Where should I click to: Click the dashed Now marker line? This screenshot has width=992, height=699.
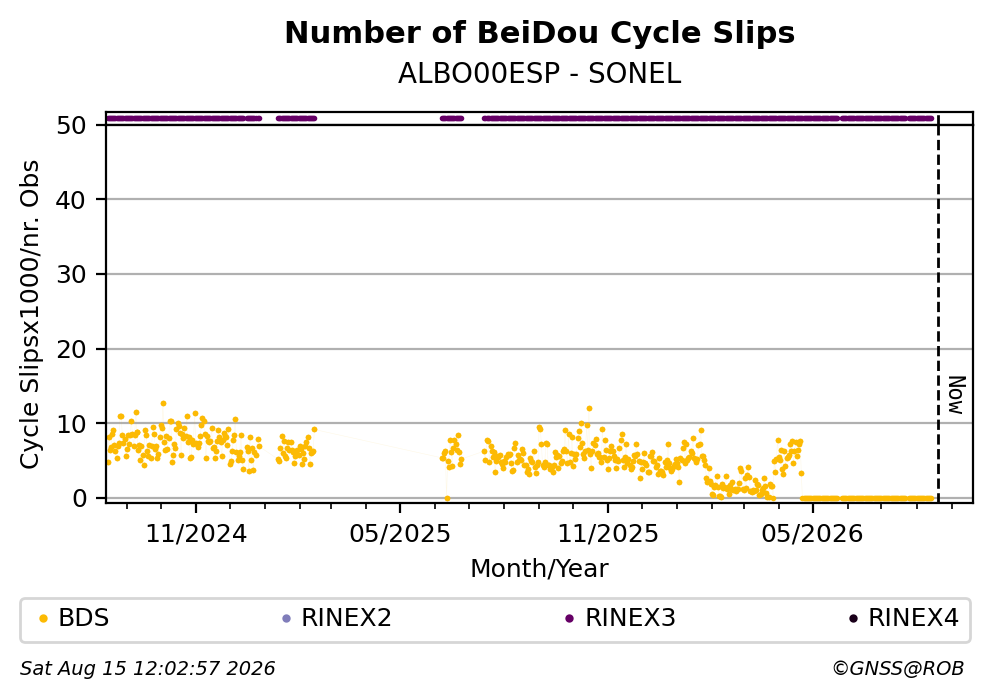pyautogui.click(x=938, y=310)
